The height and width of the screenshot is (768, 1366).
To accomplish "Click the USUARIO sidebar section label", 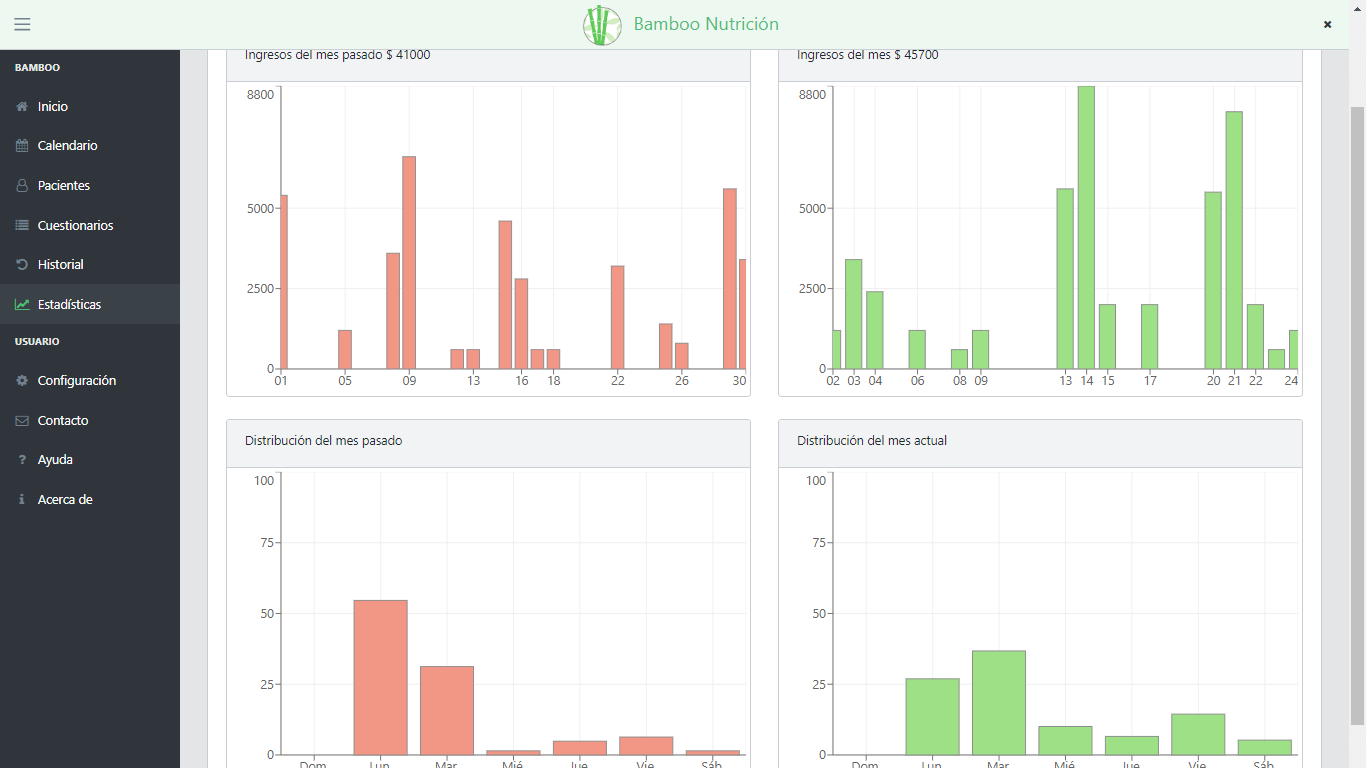I will click(x=37, y=342).
